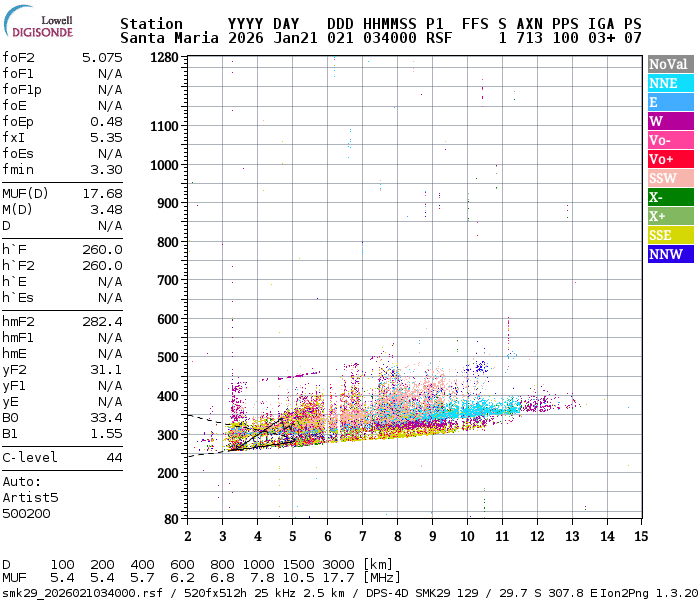Click the black traced profile line on ionogram
Image resolution: width=700 pixels, height=600 pixels.
[263, 432]
